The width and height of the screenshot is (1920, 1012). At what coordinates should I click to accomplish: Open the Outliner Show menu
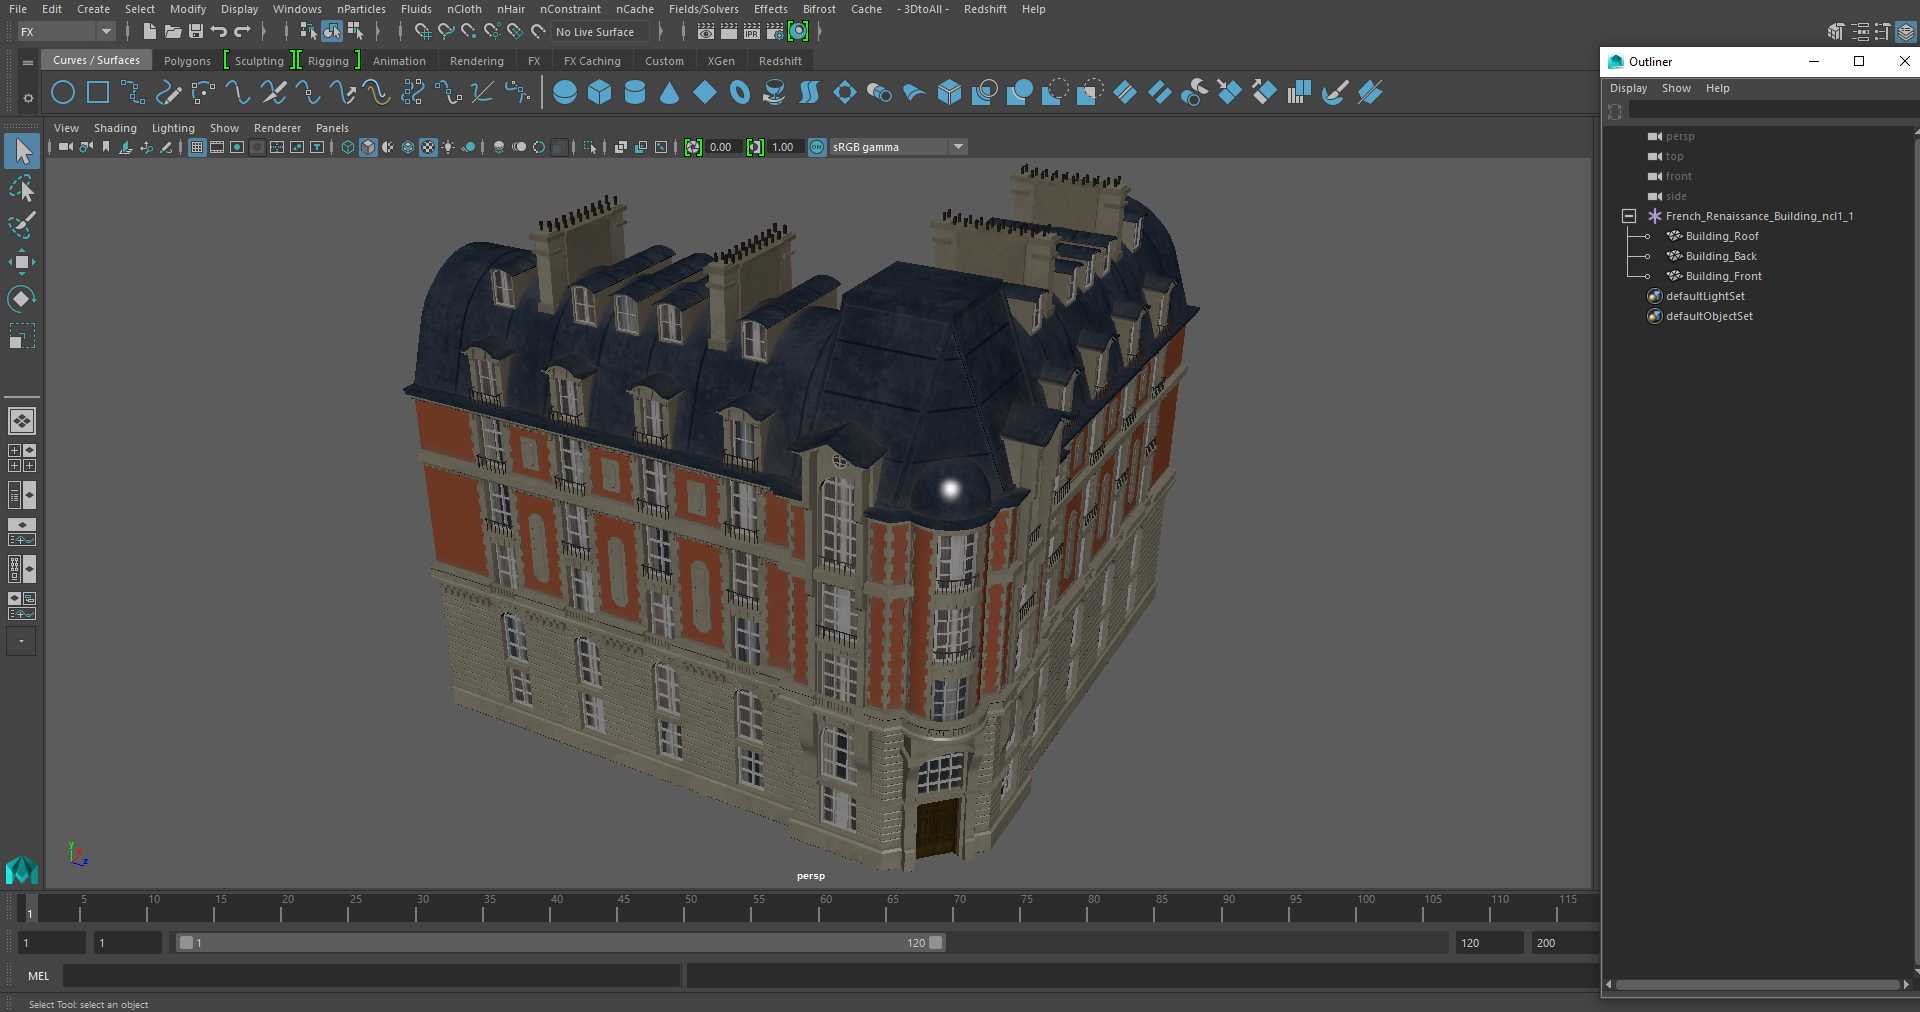click(1676, 88)
